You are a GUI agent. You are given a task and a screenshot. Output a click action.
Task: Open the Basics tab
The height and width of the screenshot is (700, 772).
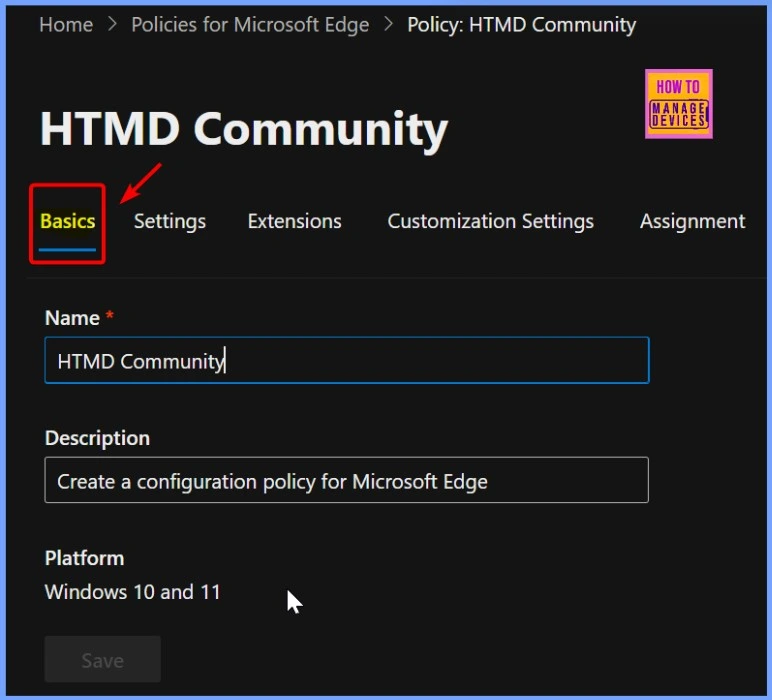(x=68, y=222)
